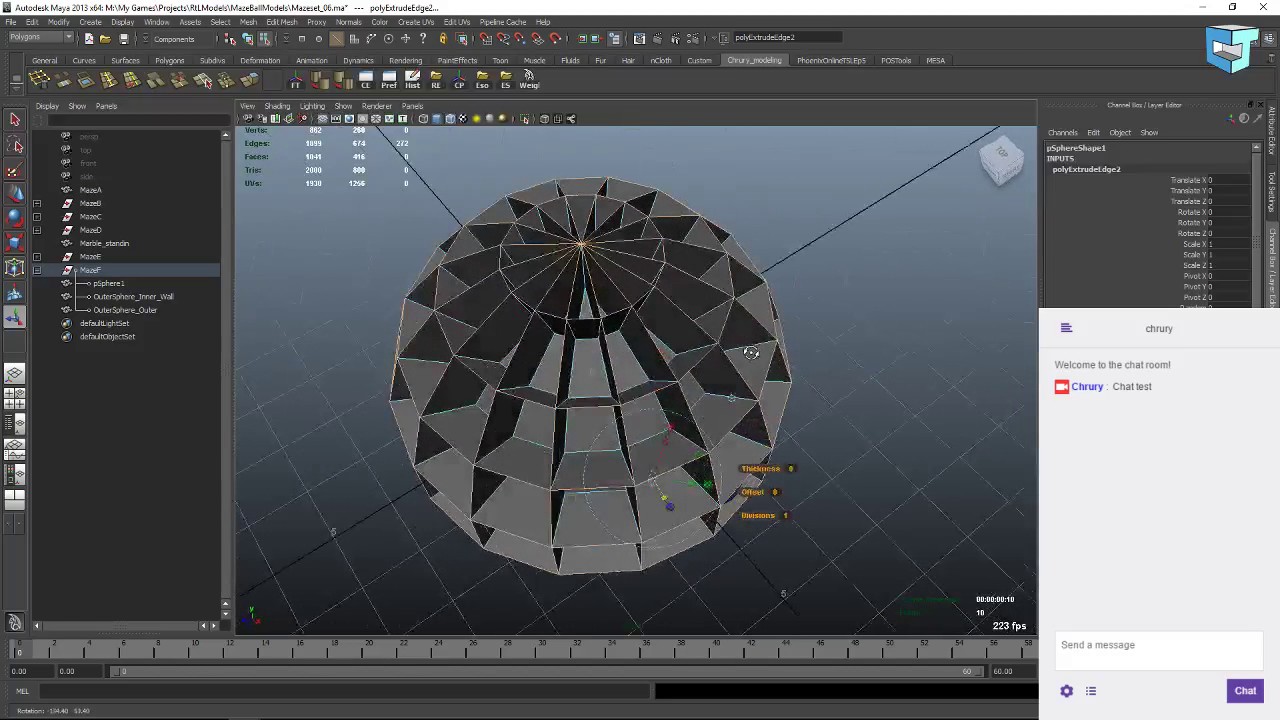The width and height of the screenshot is (1280, 720).
Task: Toggle select by component type icon
Action: [264, 39]
